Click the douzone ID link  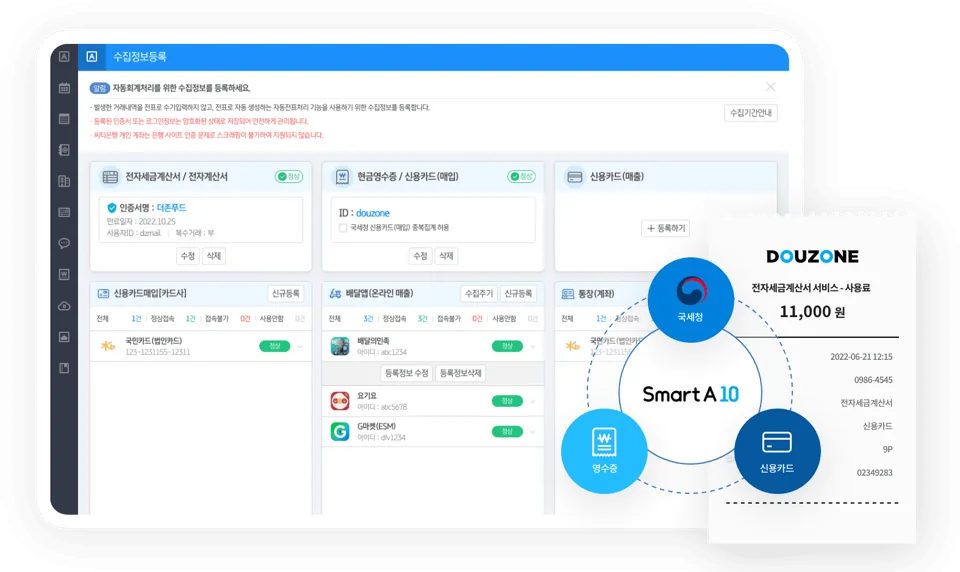pyautogui.click(x=373, y=213)
